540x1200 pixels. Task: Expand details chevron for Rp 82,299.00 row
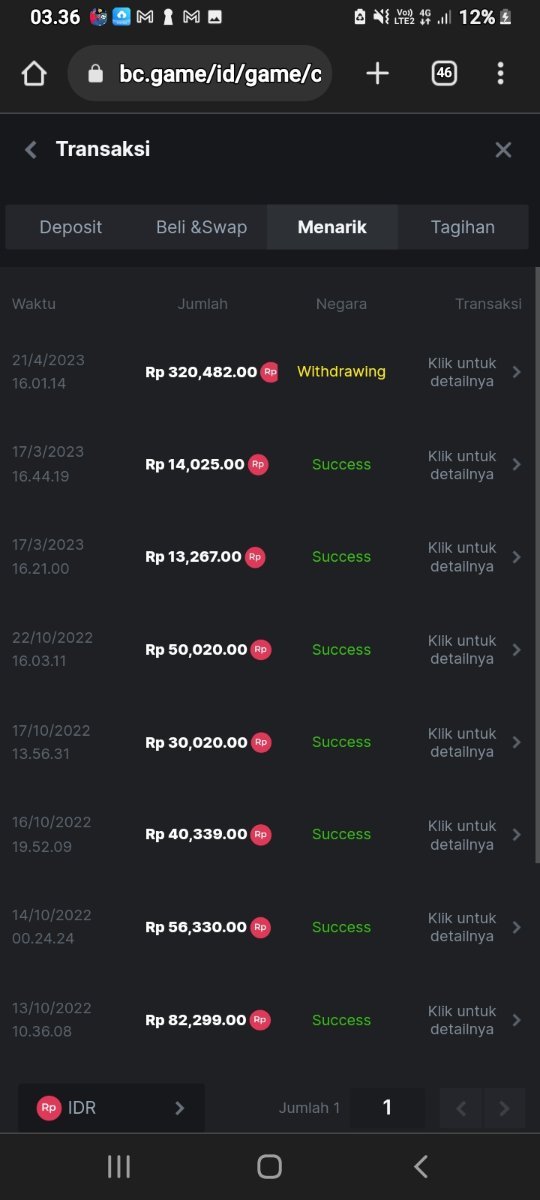click(516, 1020)
